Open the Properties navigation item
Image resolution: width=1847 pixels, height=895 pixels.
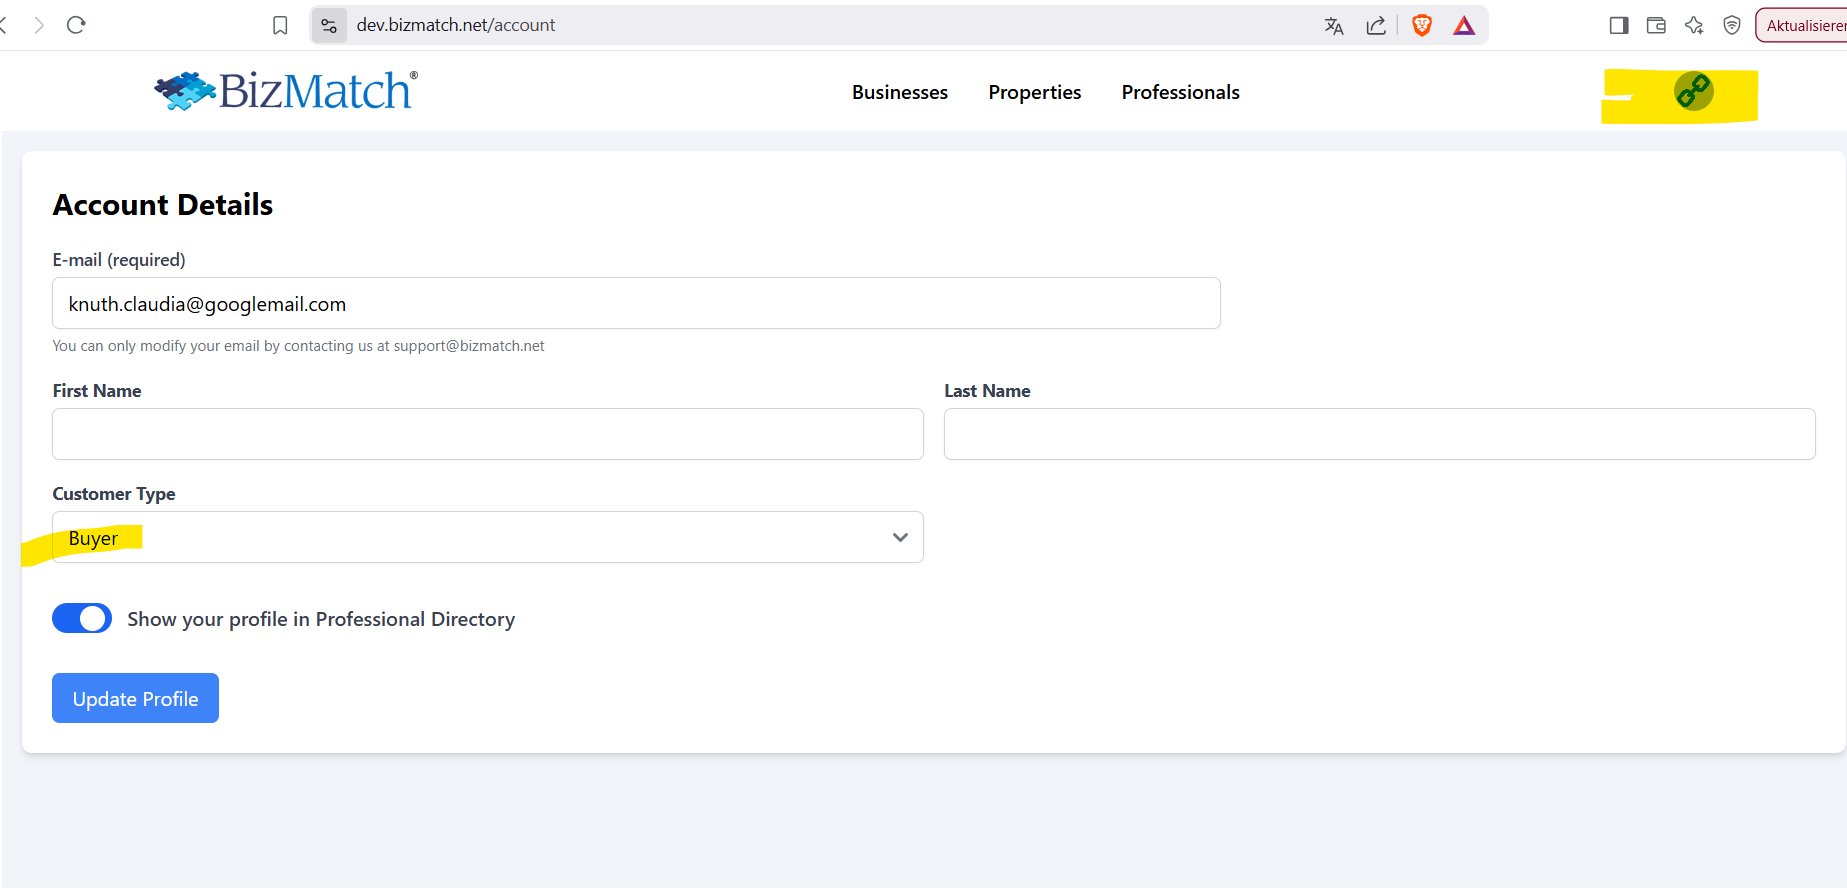coord(1034,92)
